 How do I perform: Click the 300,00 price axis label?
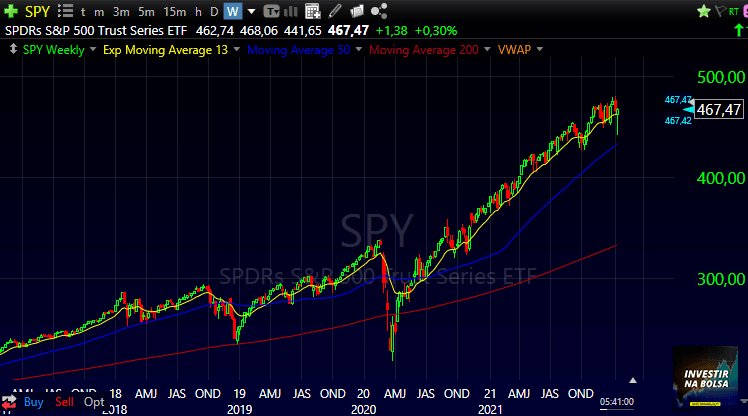[x=721, y=279]
